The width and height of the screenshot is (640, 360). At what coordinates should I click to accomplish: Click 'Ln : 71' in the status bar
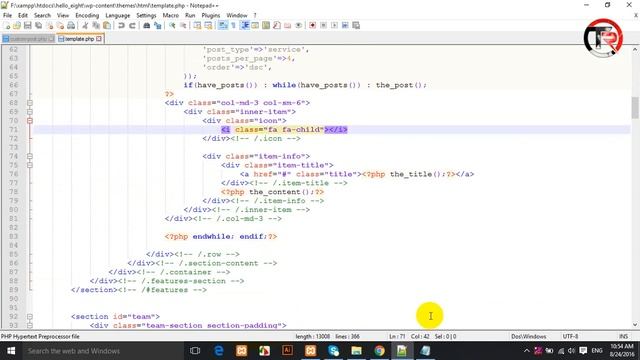pos(397,336)
